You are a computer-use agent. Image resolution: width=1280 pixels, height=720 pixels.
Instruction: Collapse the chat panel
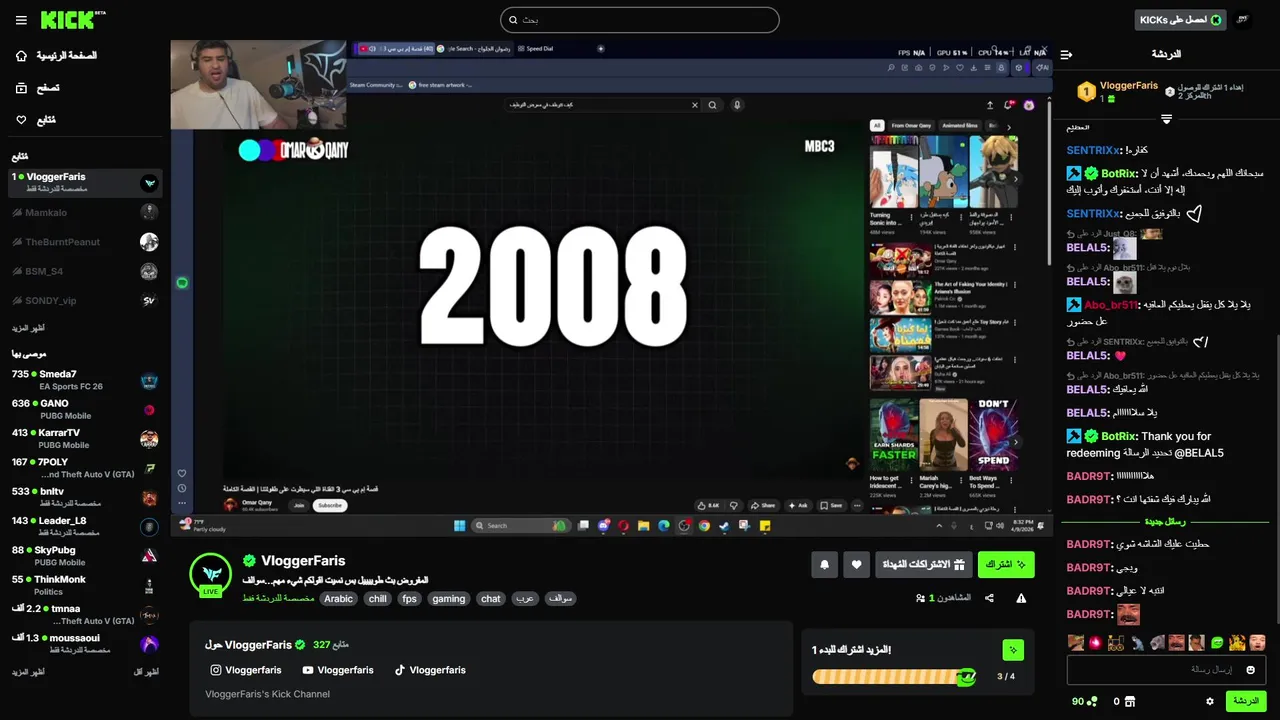tap(1066, 54)
